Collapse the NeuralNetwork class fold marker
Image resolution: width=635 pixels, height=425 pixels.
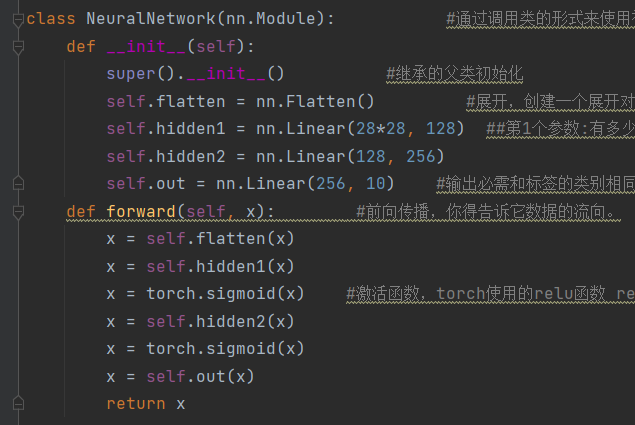(18, 19)
